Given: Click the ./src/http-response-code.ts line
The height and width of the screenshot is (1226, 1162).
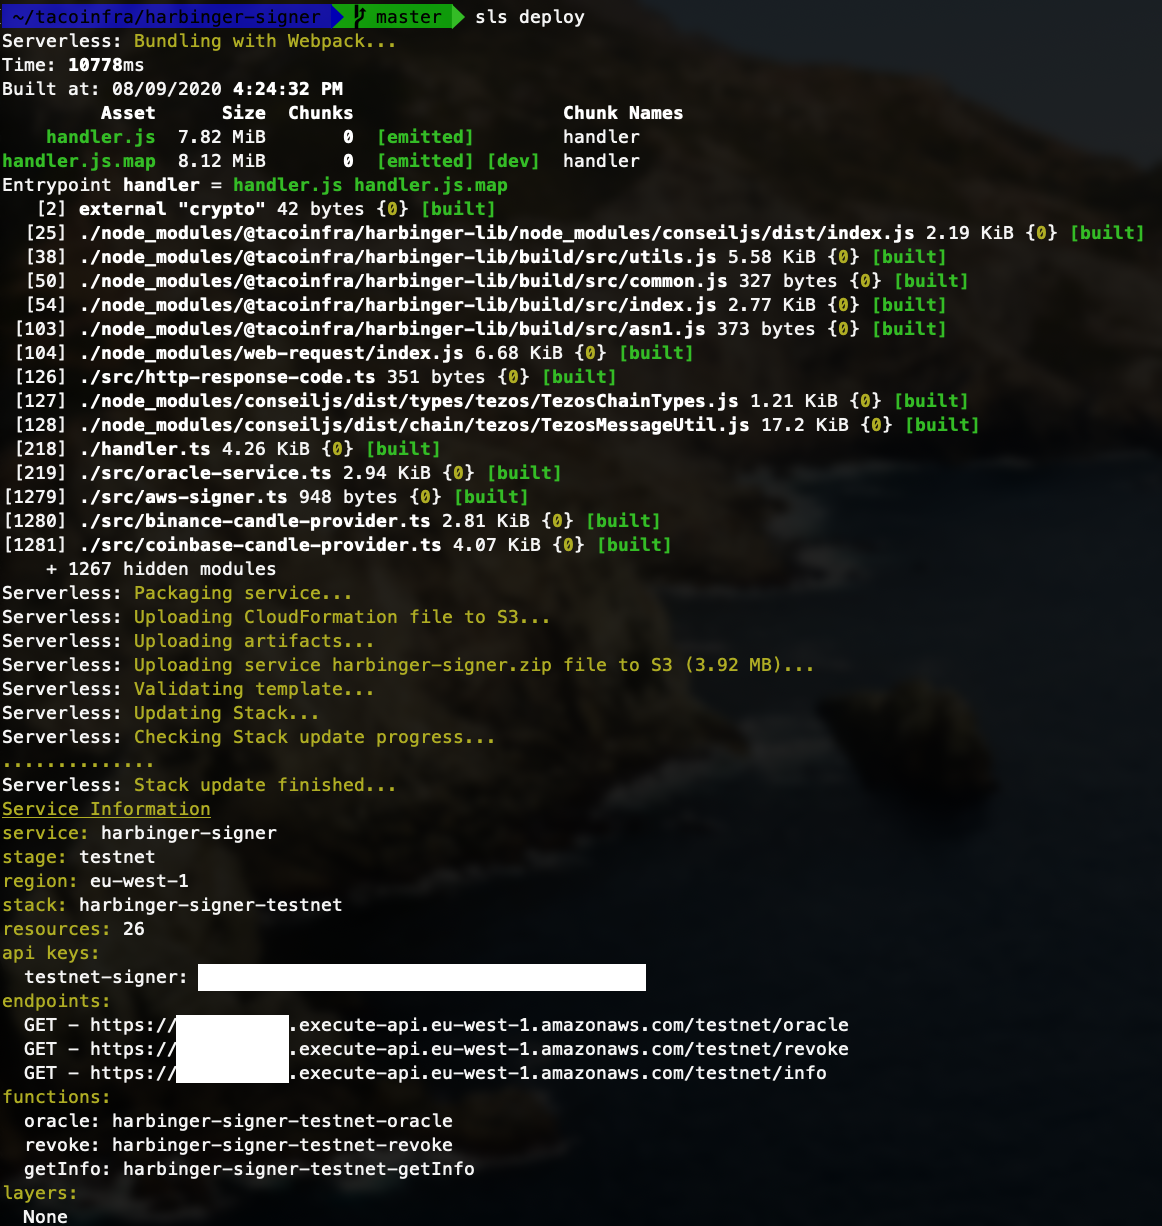Looking at the screenshot, I should click(x=316, y=377).
